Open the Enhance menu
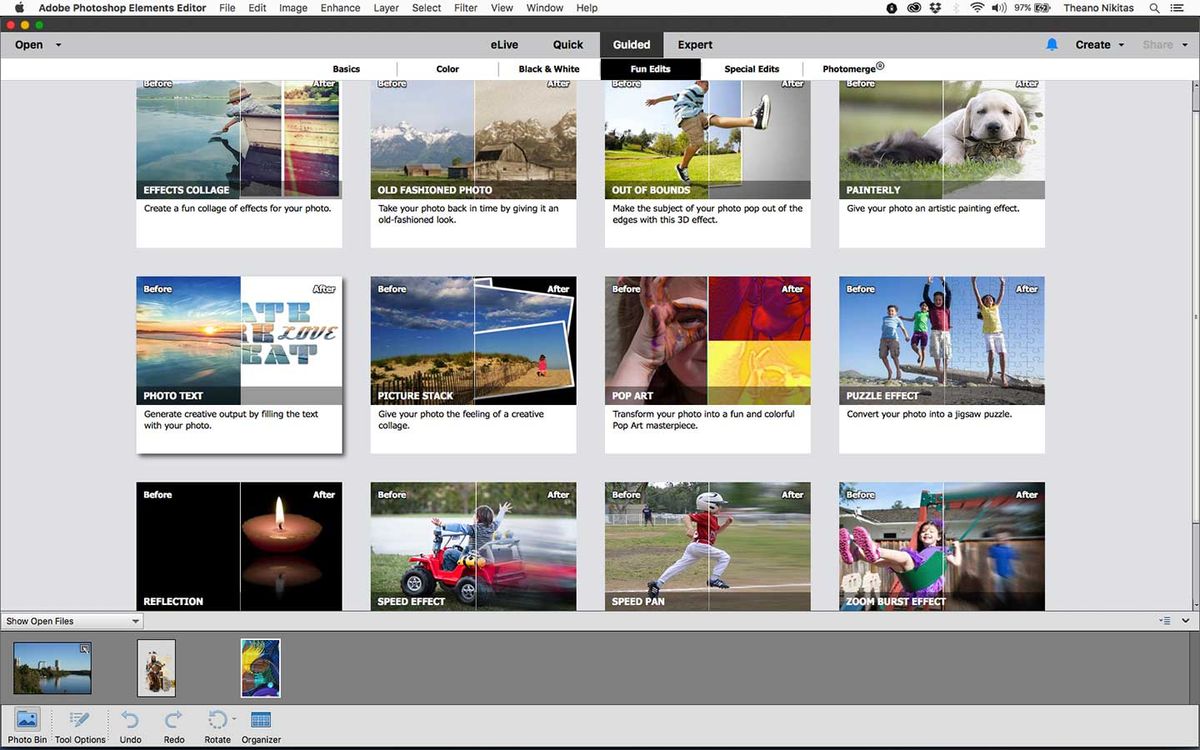1200x750 pixels. tap(340, 7)
